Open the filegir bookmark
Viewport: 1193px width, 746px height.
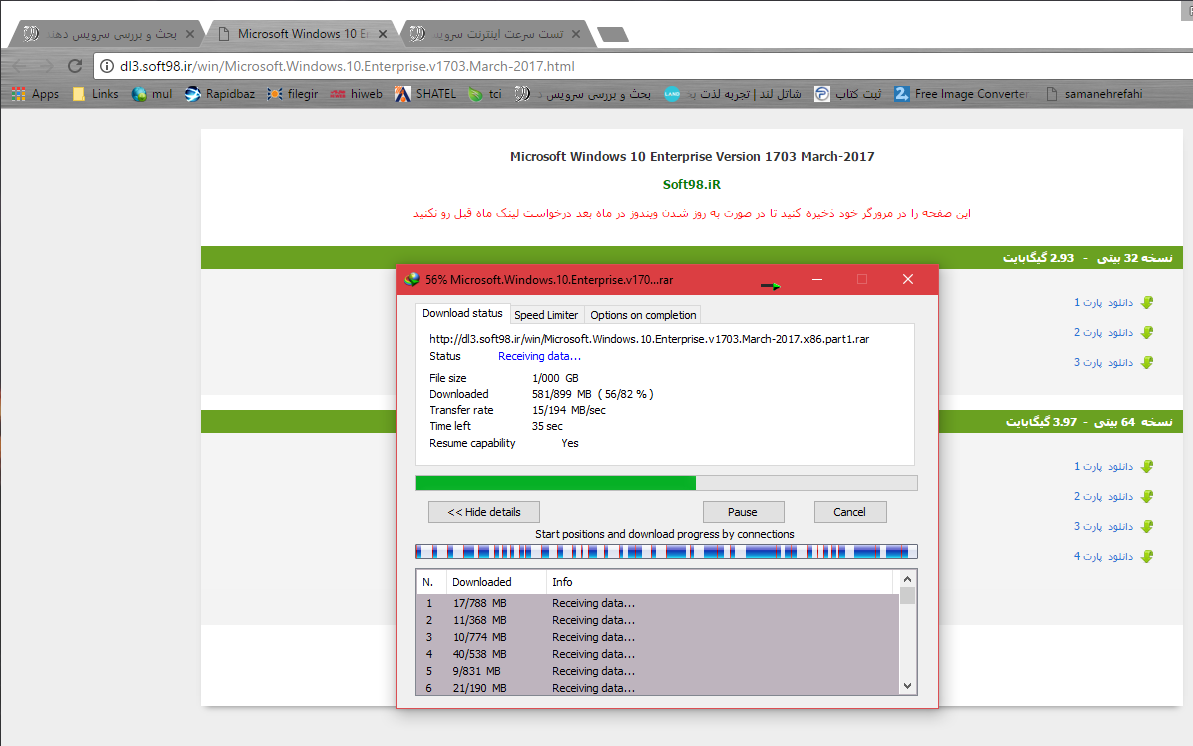pos(293,94)
